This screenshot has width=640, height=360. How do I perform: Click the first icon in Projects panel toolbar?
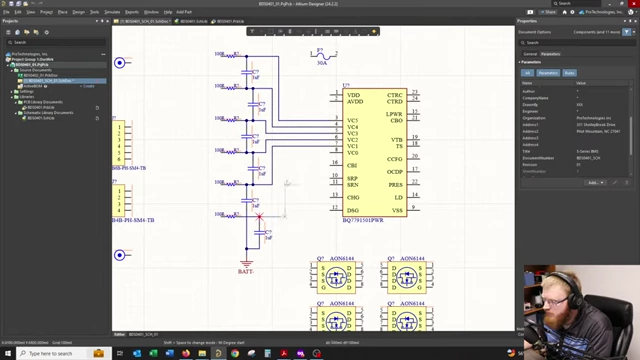8,32
